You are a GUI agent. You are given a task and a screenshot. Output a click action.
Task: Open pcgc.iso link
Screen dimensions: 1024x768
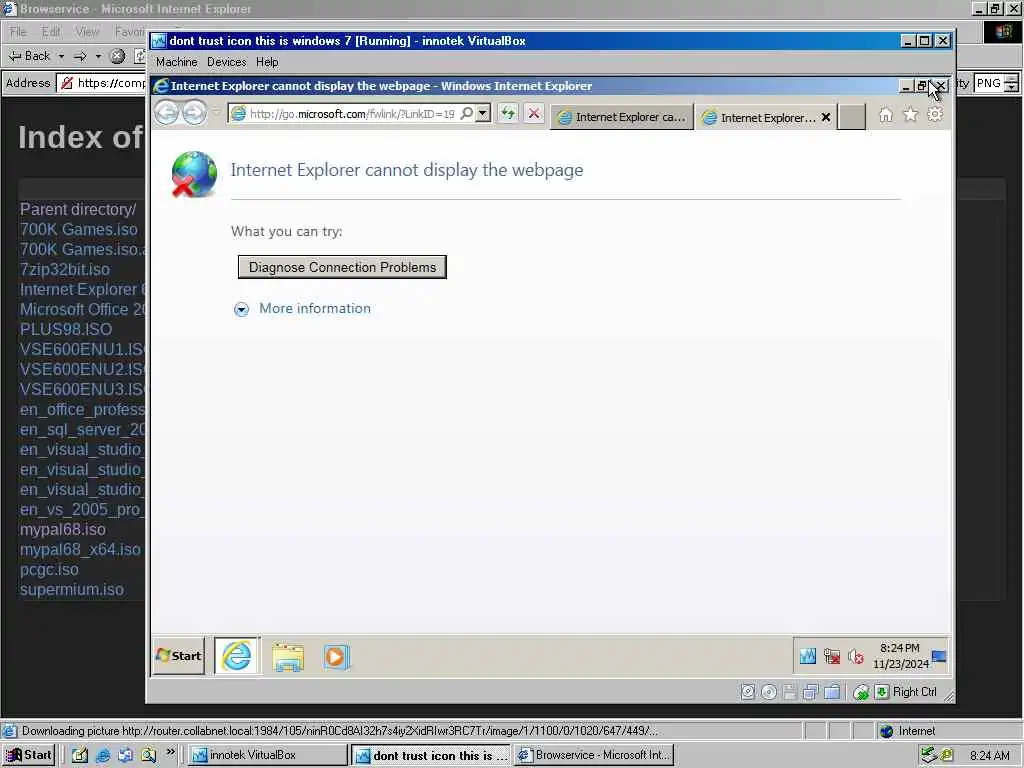click(x=49, y=569)
